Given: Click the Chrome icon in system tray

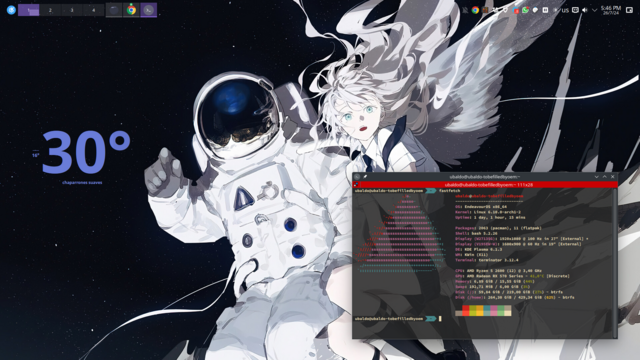Looking at the screenshot, I should [475, 10].
